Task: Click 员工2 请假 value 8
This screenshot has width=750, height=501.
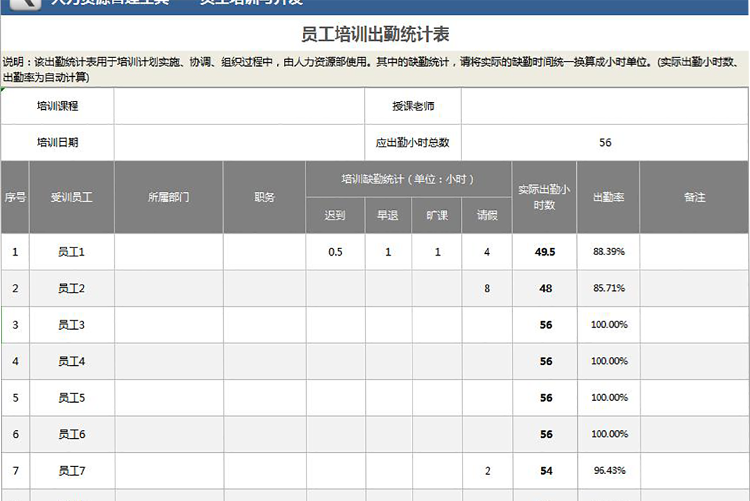Action: 487,289
